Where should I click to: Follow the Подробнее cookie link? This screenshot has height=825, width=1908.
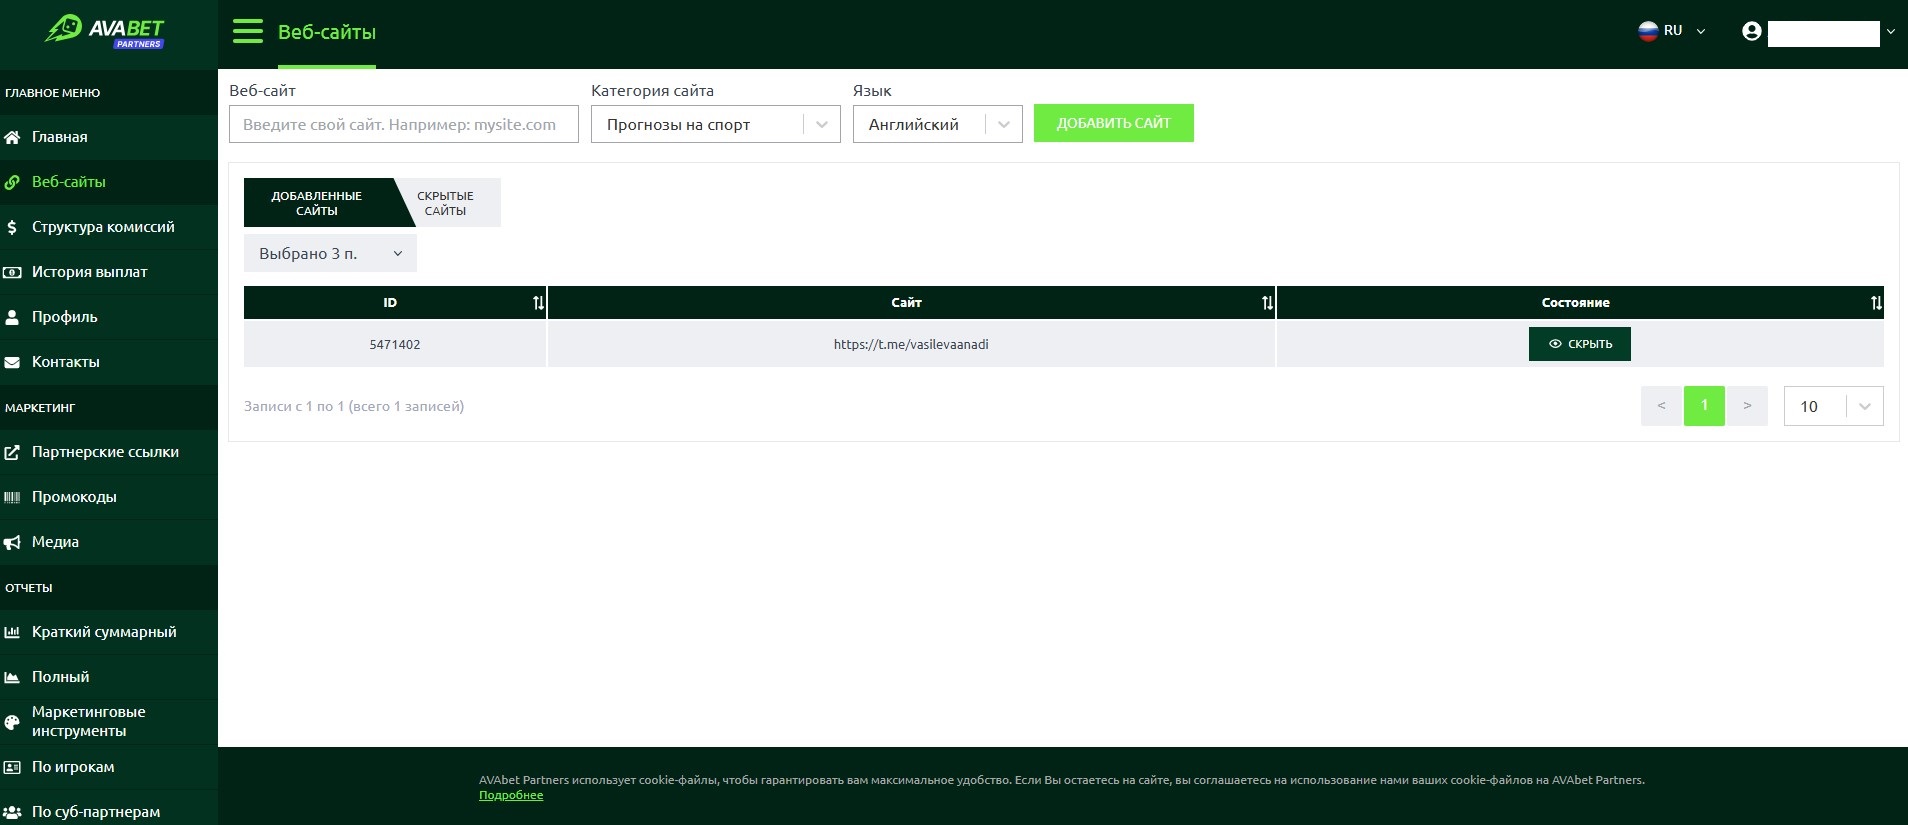[x=511, y=795]
